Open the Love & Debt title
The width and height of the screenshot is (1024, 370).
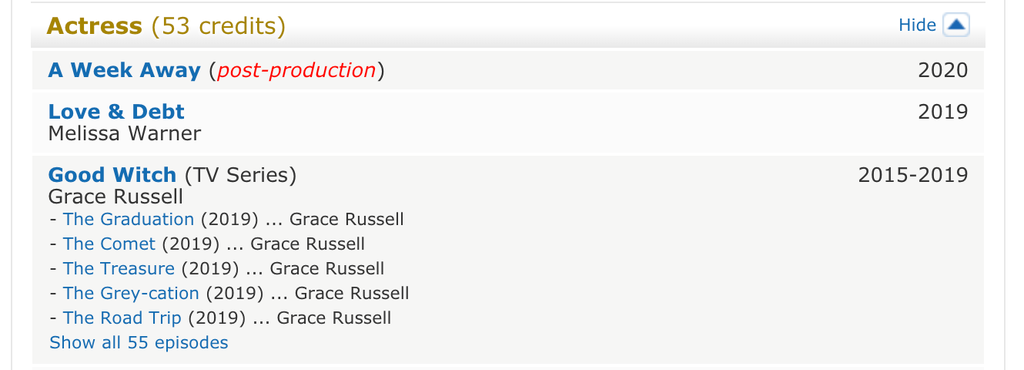(x=116, y=112)
